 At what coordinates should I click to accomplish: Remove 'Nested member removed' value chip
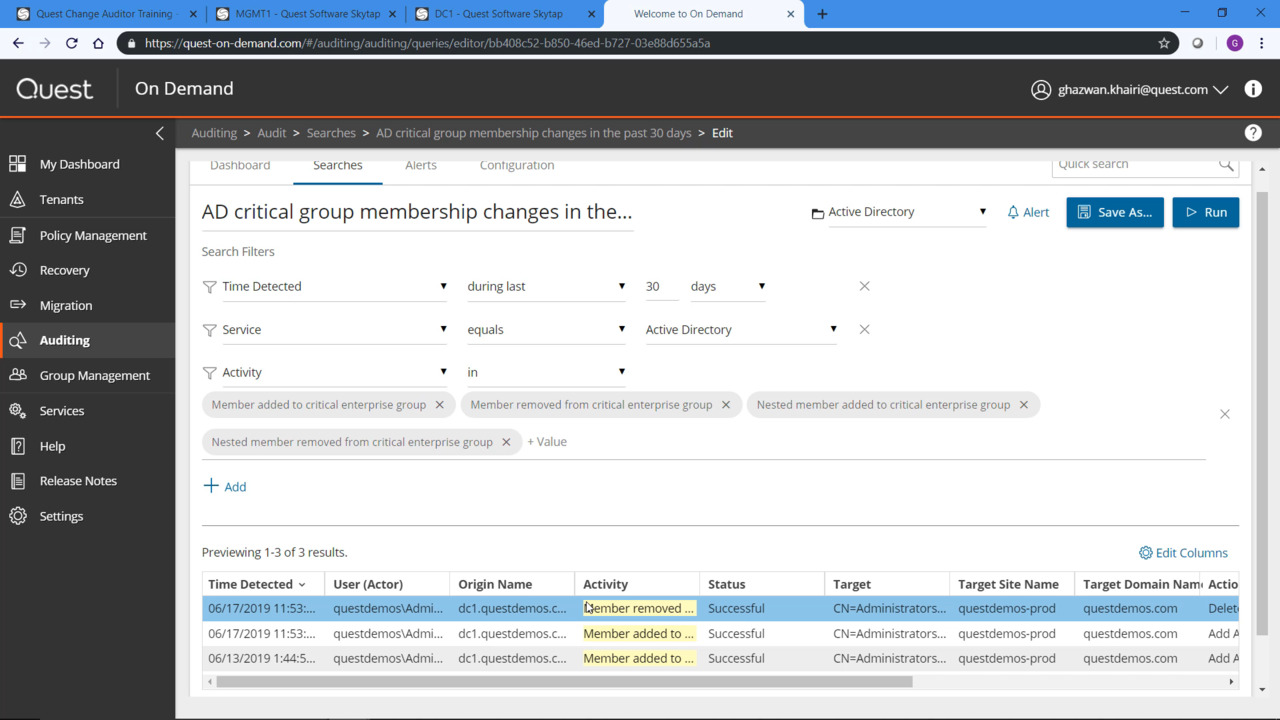click(506, 442)
